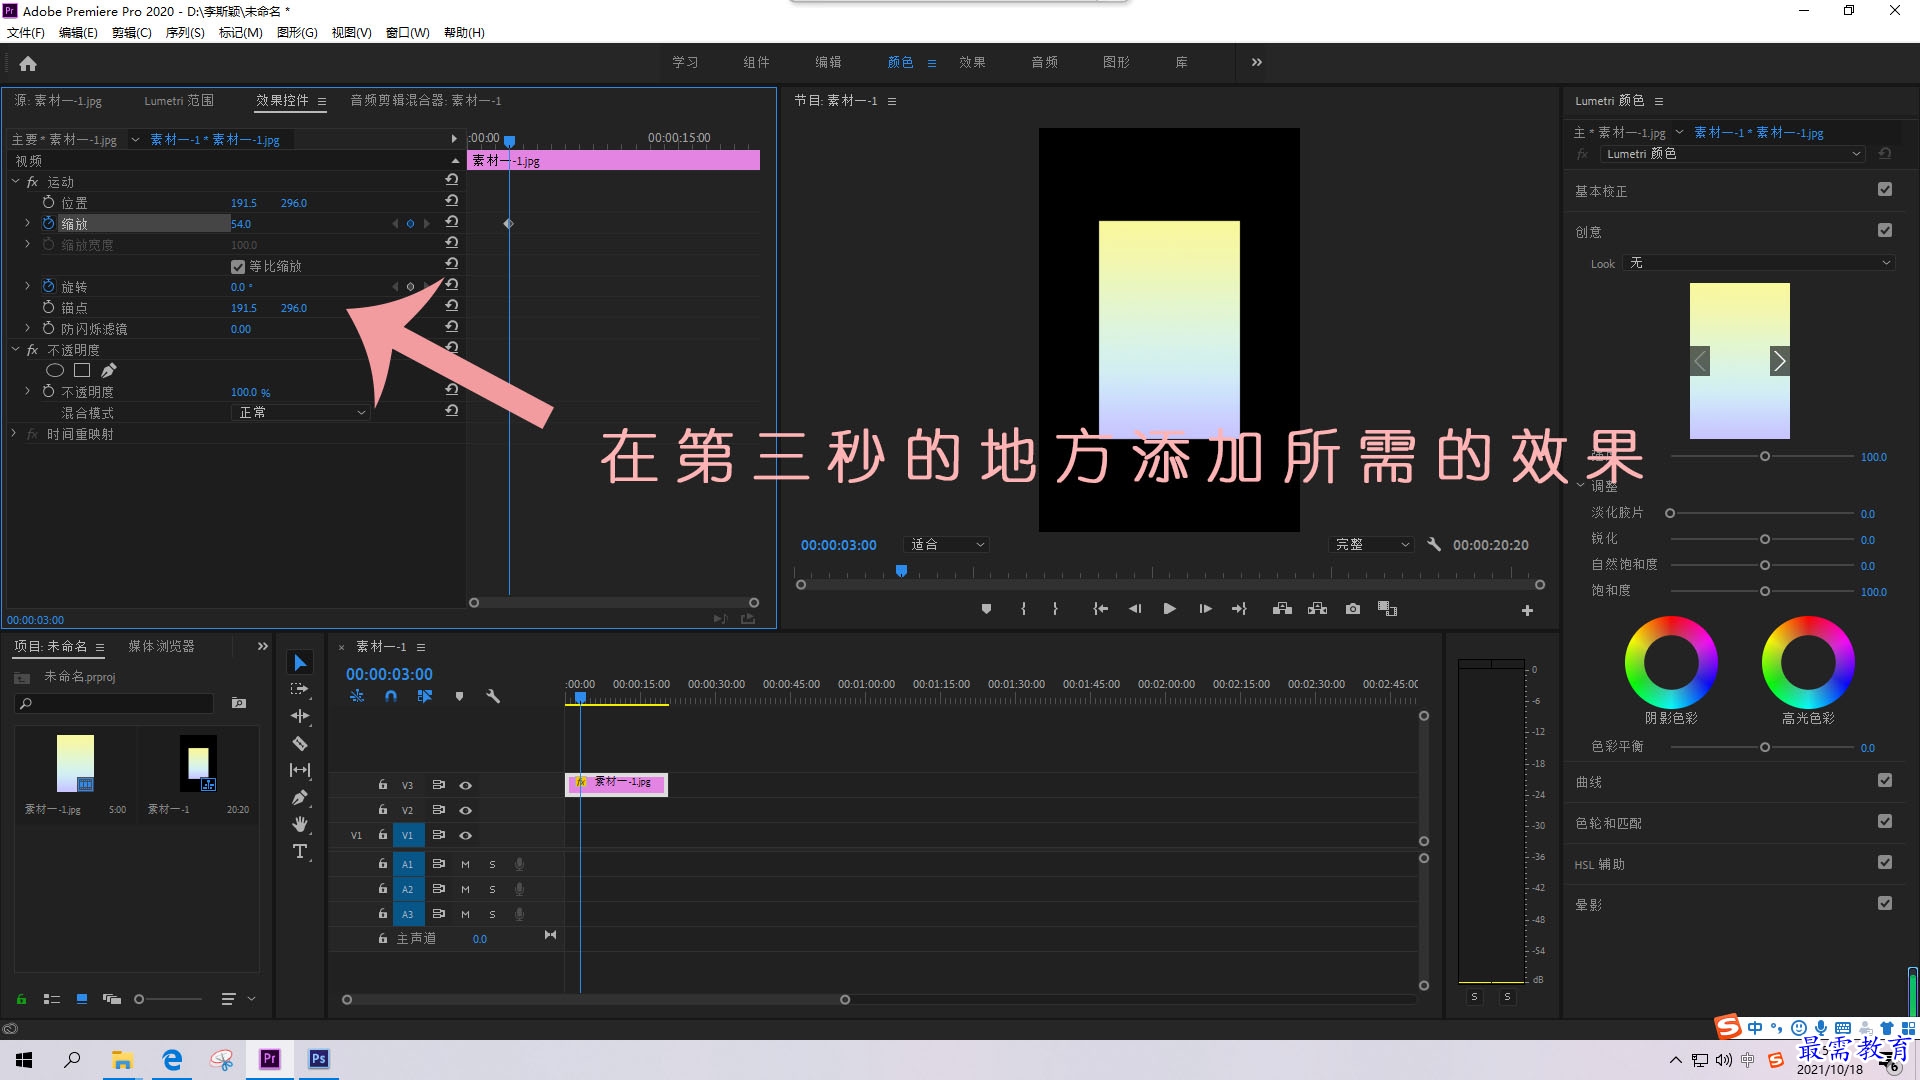Show more workspaces chevron
The height and width of the screenshot is (1080, 1920).
pos(1257,62)
